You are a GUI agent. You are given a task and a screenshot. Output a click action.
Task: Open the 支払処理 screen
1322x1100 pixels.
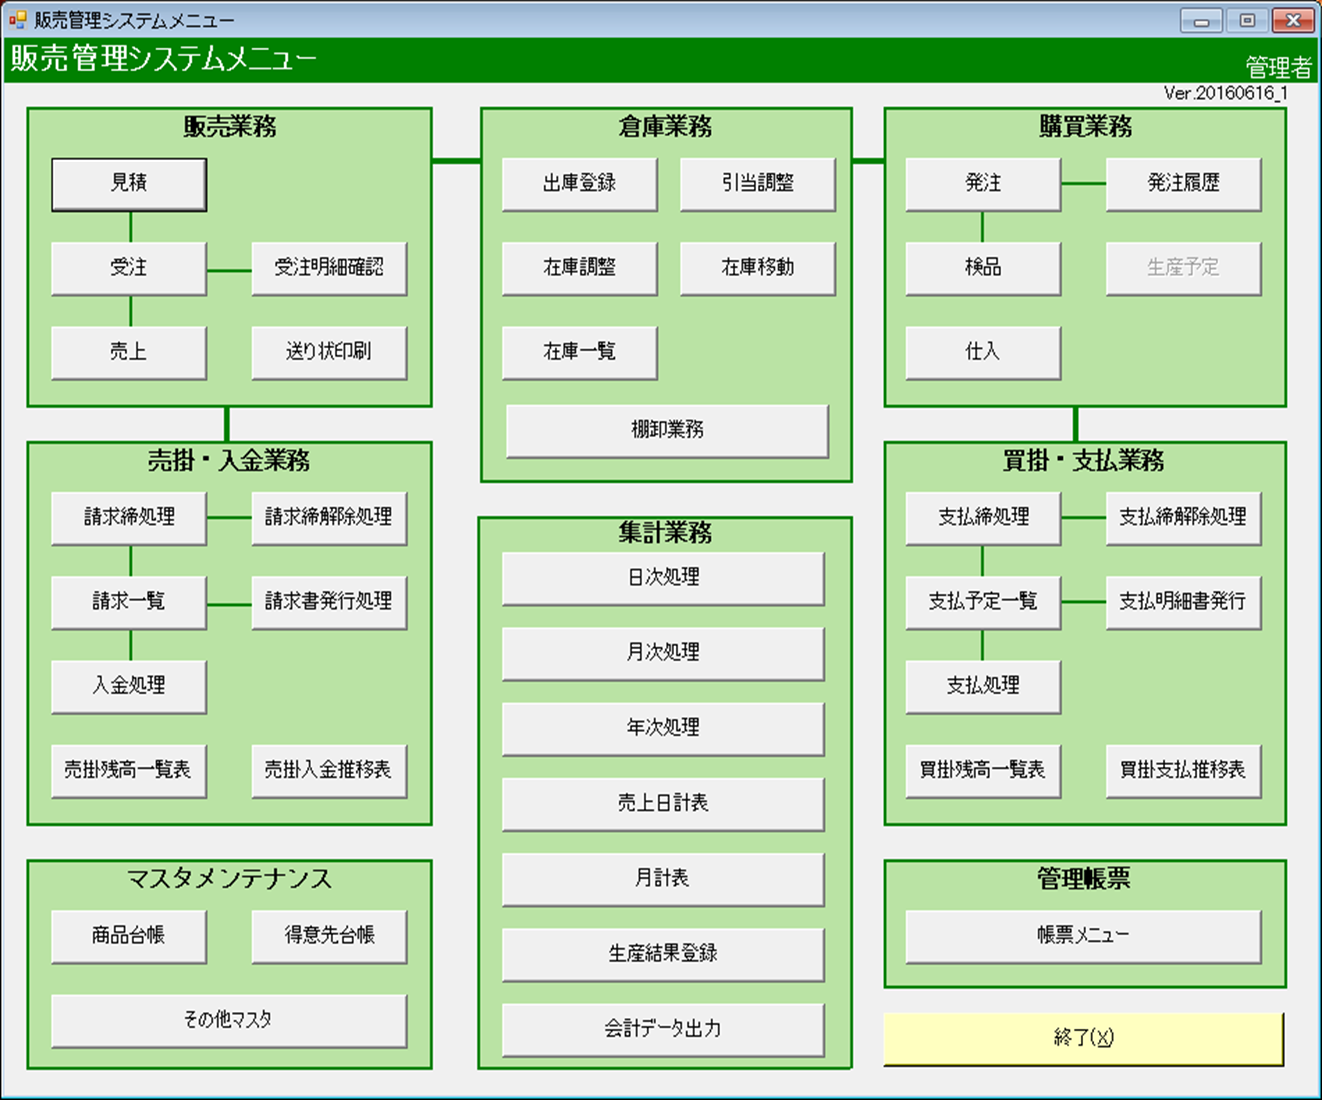pyautogui.click(x=983, y=686)
